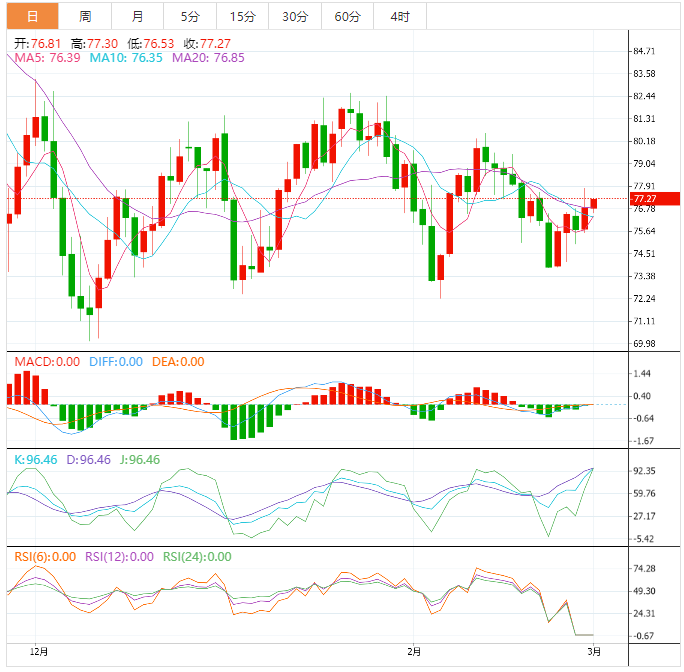Click the MA5 indicator label
This screenshot has width=684, height=672.
47,59
